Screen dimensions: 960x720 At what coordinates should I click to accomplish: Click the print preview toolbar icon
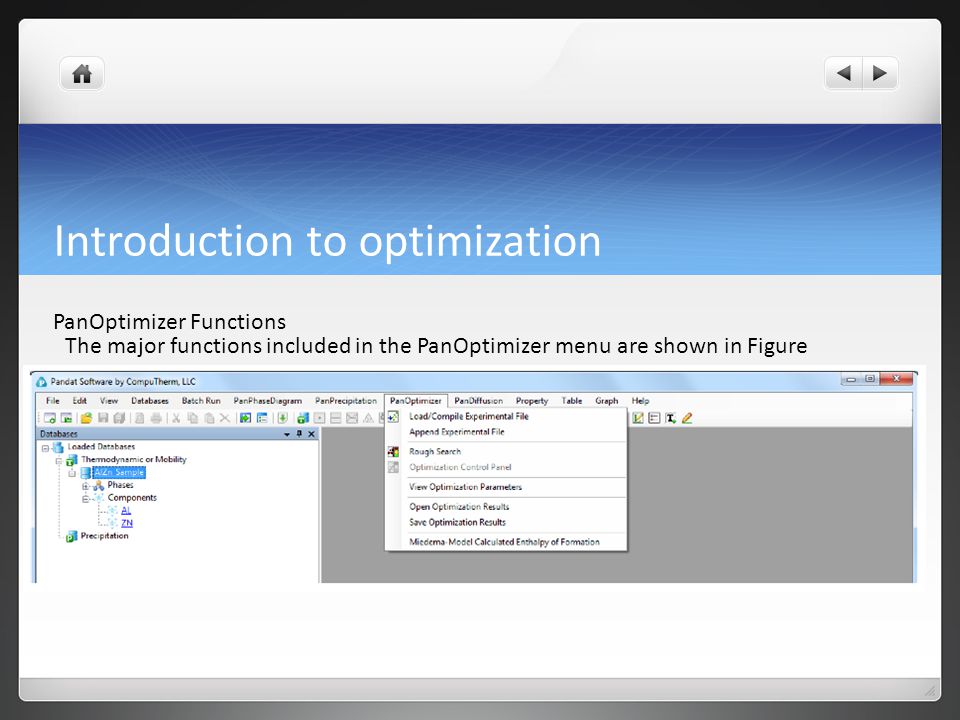coord(140,418)
